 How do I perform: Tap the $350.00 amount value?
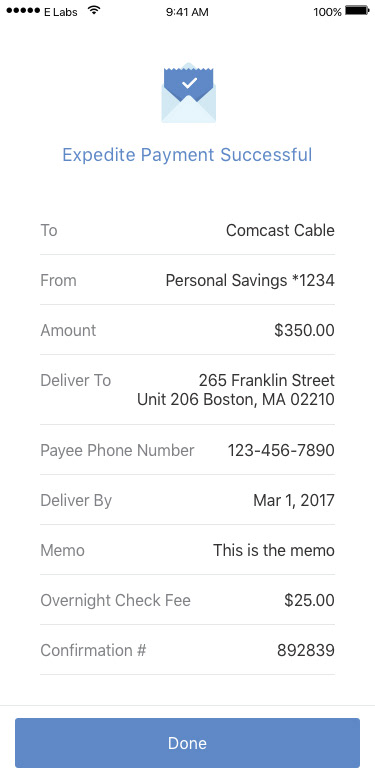click(304, 330)
